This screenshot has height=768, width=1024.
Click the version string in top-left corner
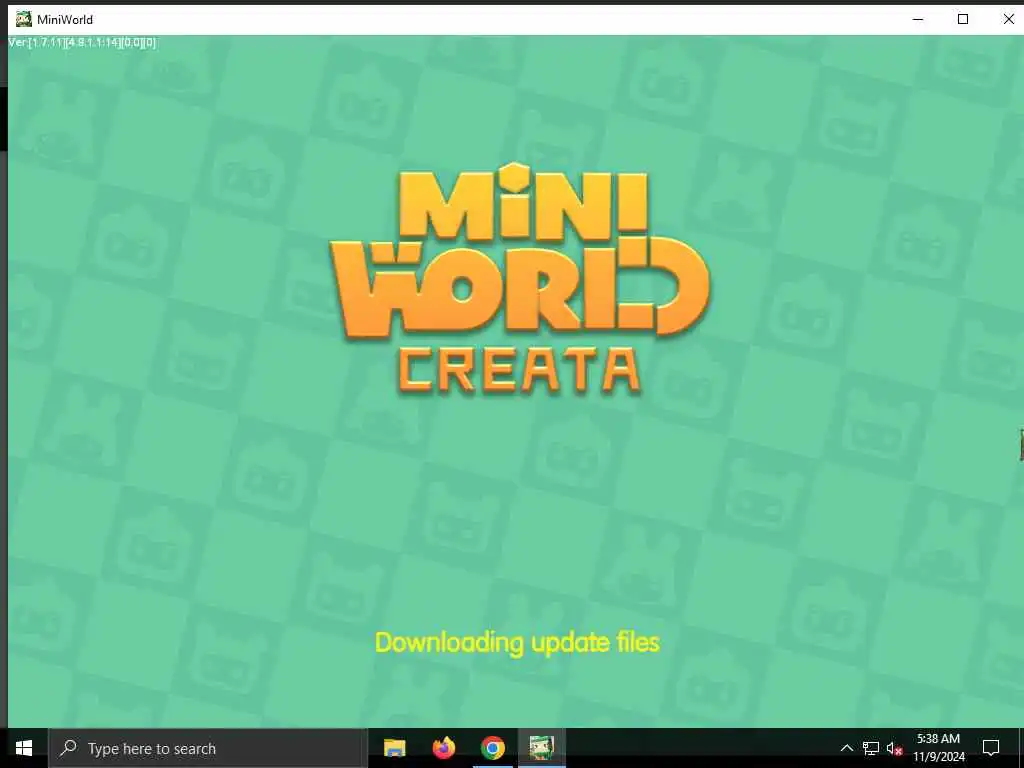(82, 42)
